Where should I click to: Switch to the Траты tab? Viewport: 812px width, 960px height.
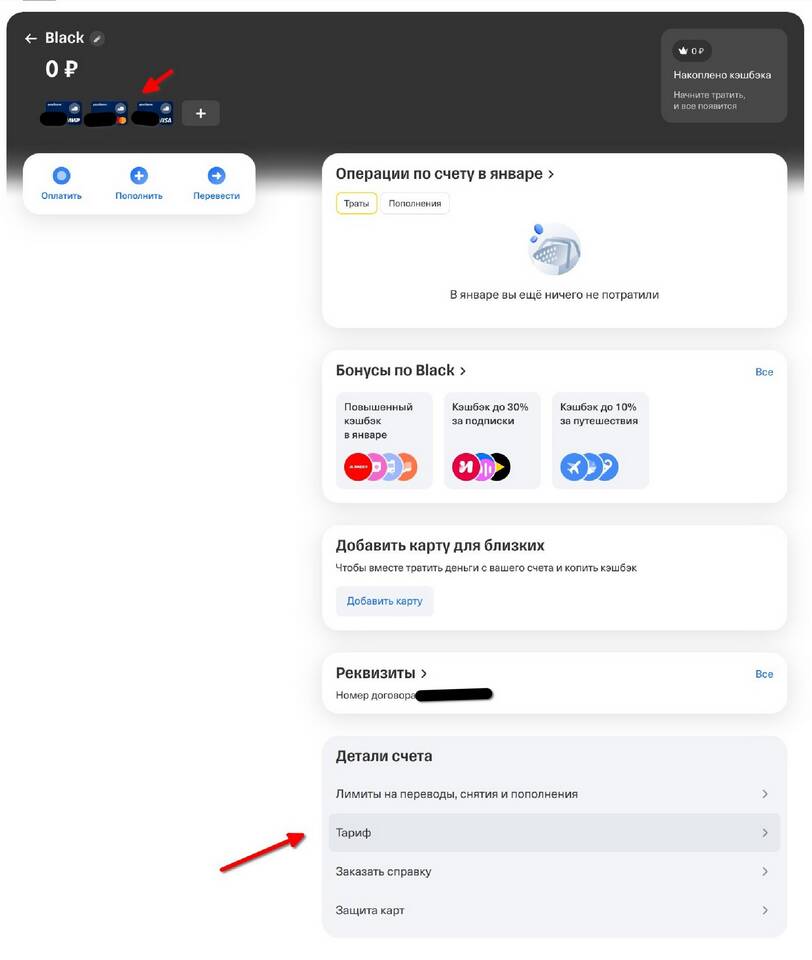[x=356, y=203]
